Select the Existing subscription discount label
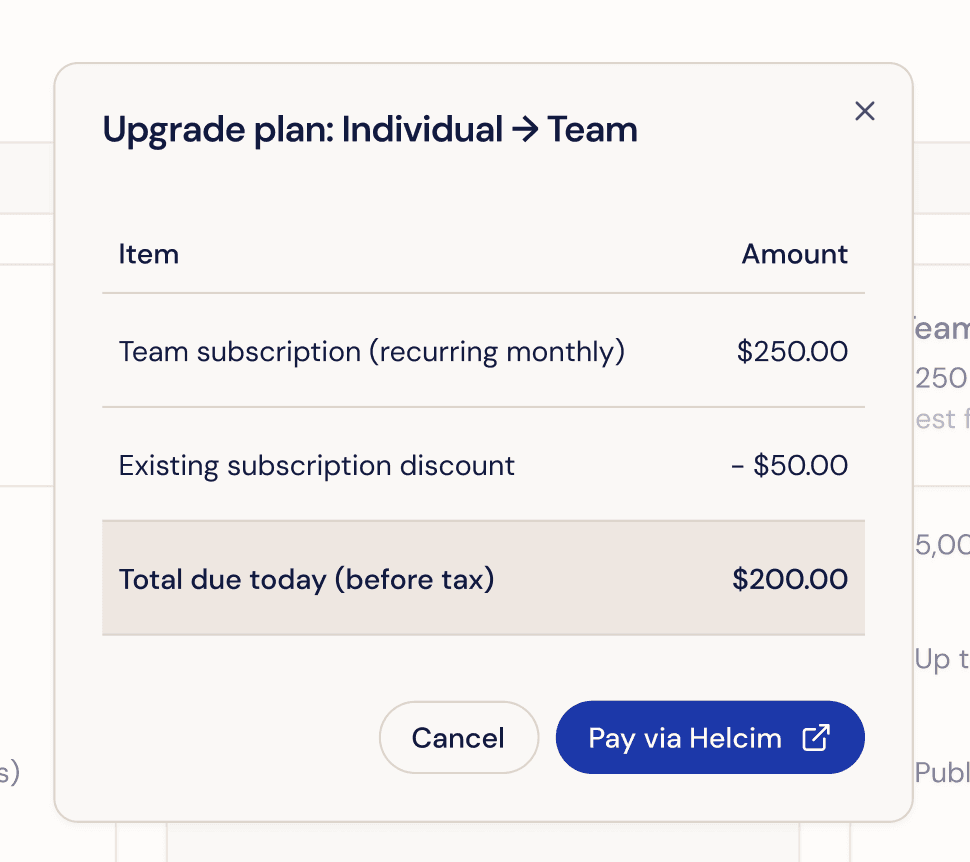970x862 pixels. coord(316,466)
